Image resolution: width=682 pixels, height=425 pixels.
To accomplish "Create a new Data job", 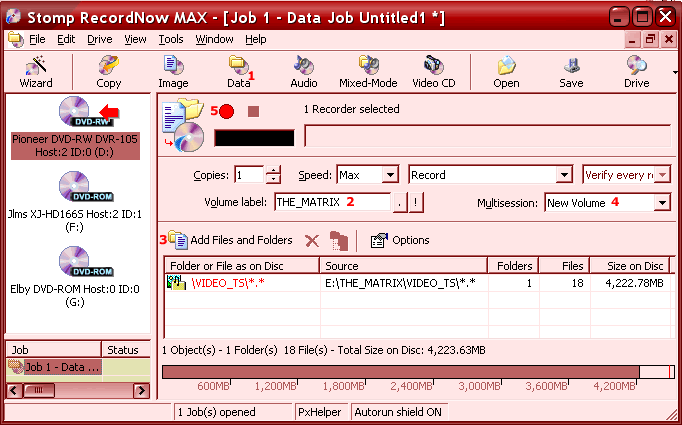I will [239, 72].
